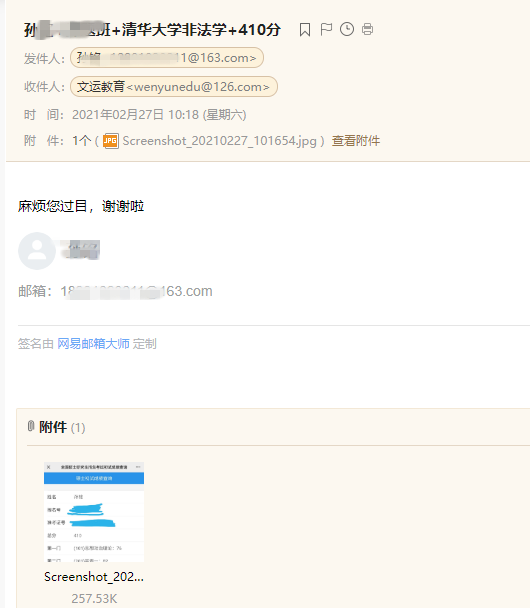This screenshot has width=530, height=608.
Task: Print the email using the printer icon
Action: click(368, 29)
